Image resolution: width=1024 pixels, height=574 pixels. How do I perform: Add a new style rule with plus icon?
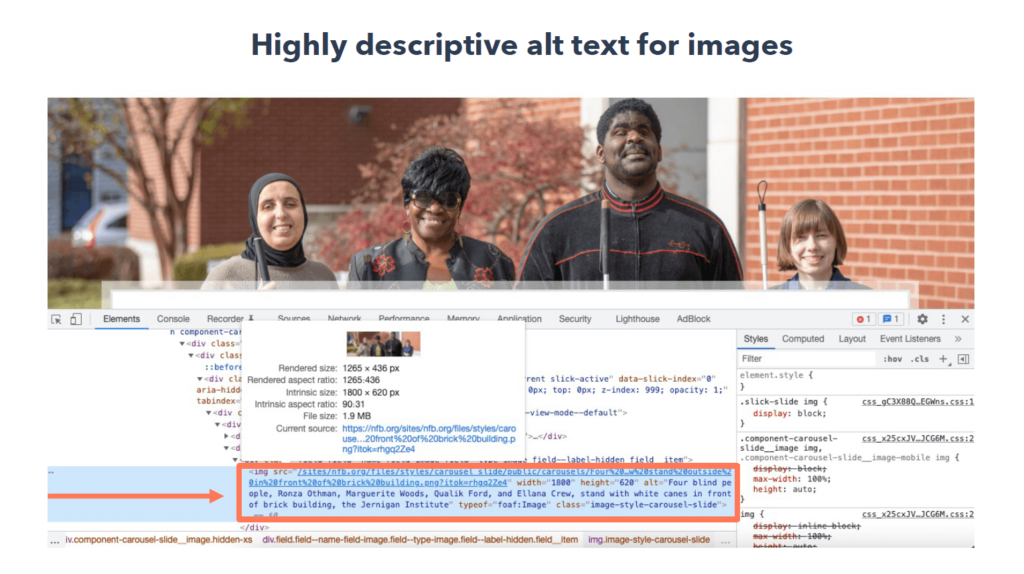pos(942,359)
